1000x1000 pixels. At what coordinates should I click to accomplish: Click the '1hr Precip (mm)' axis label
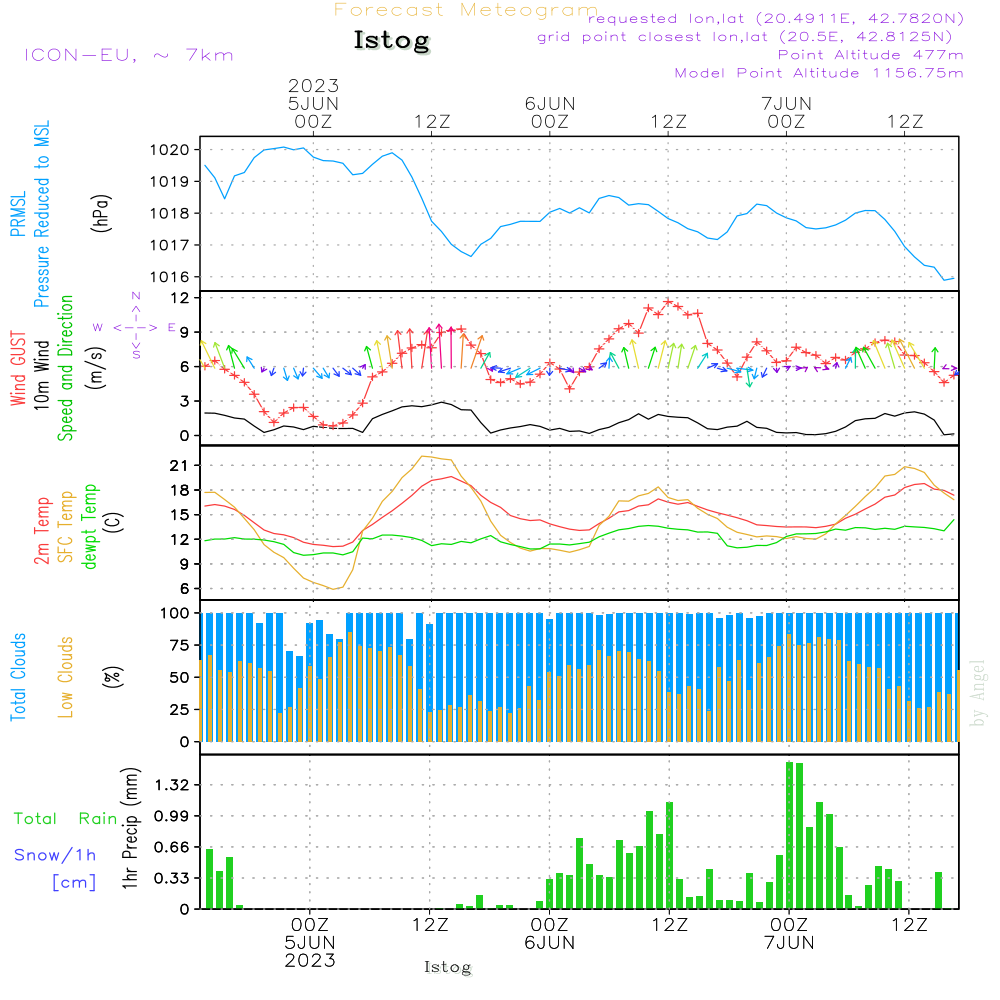[130, 828]
